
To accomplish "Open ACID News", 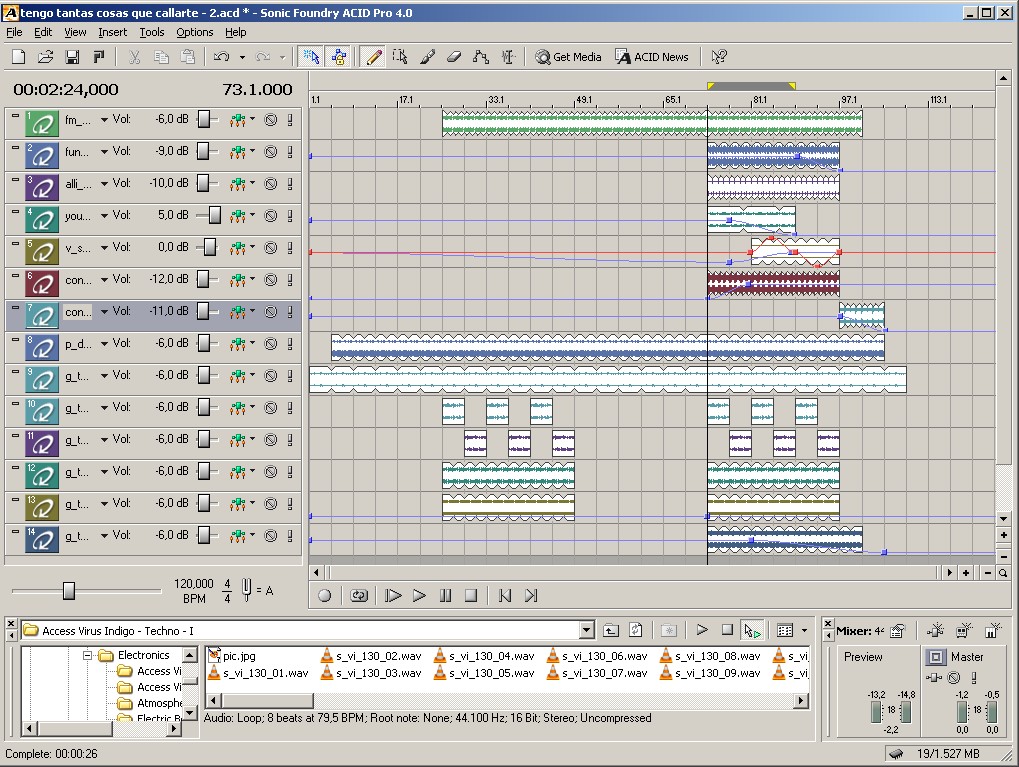I will click(x=652, y=57).
